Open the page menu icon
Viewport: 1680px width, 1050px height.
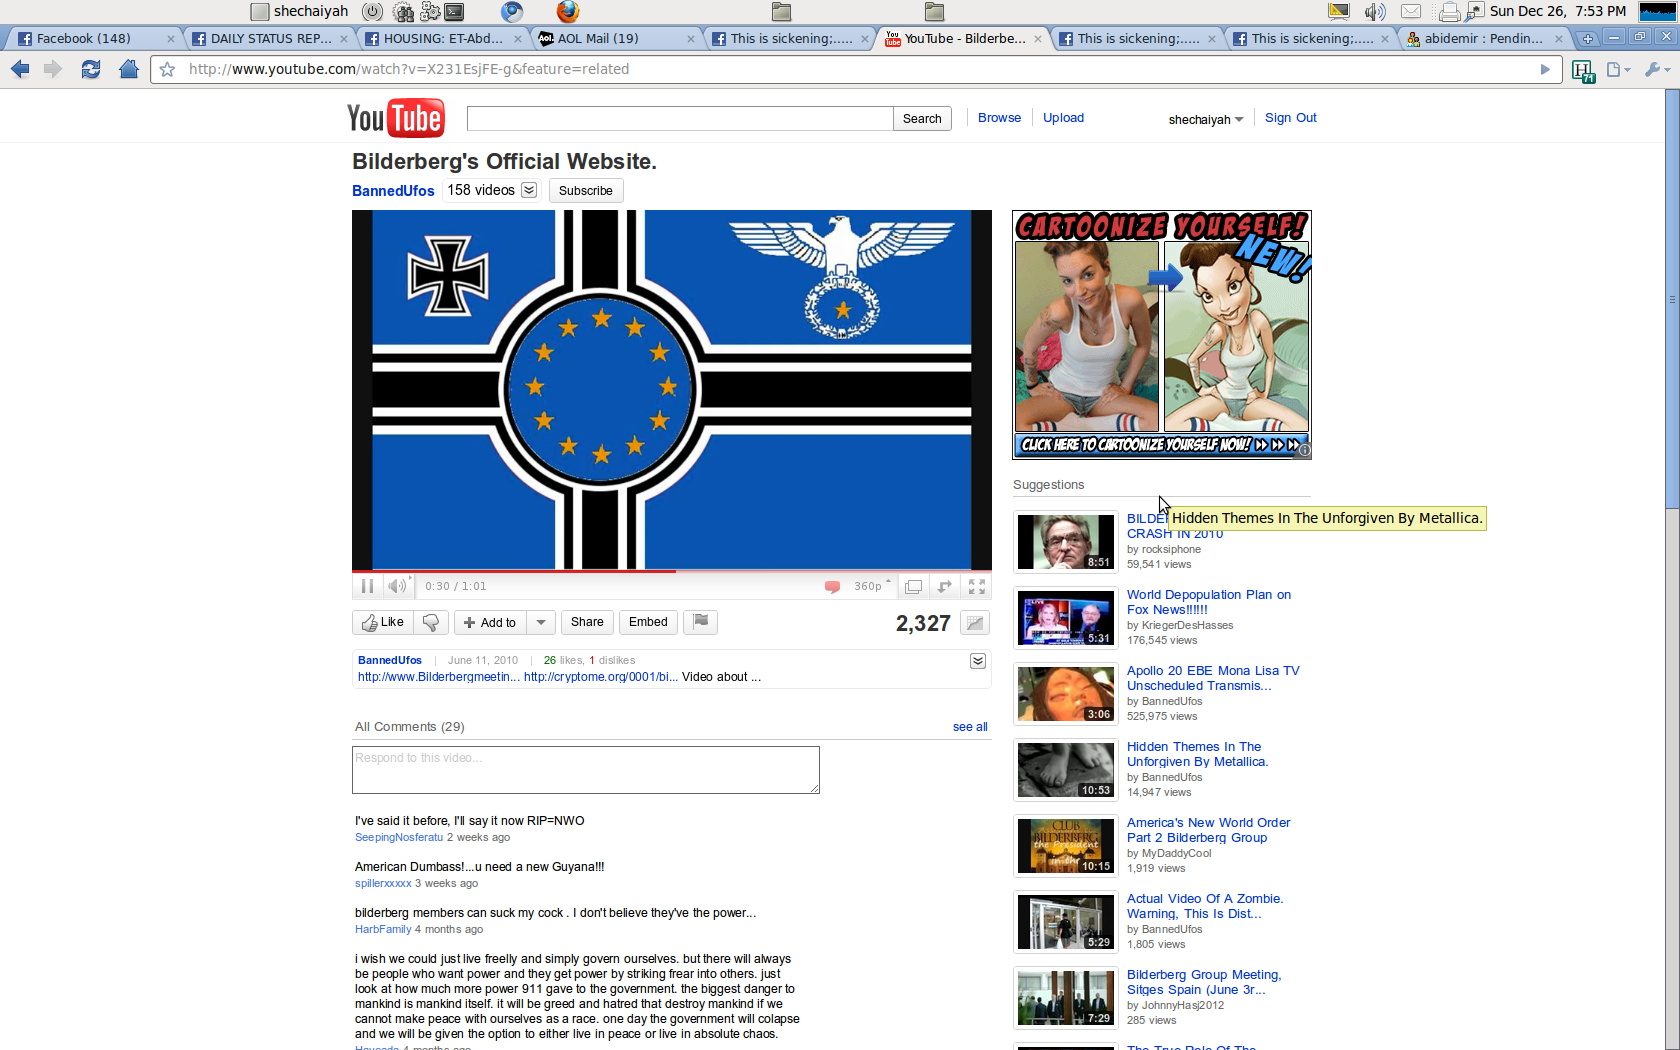pos(1617,69)
